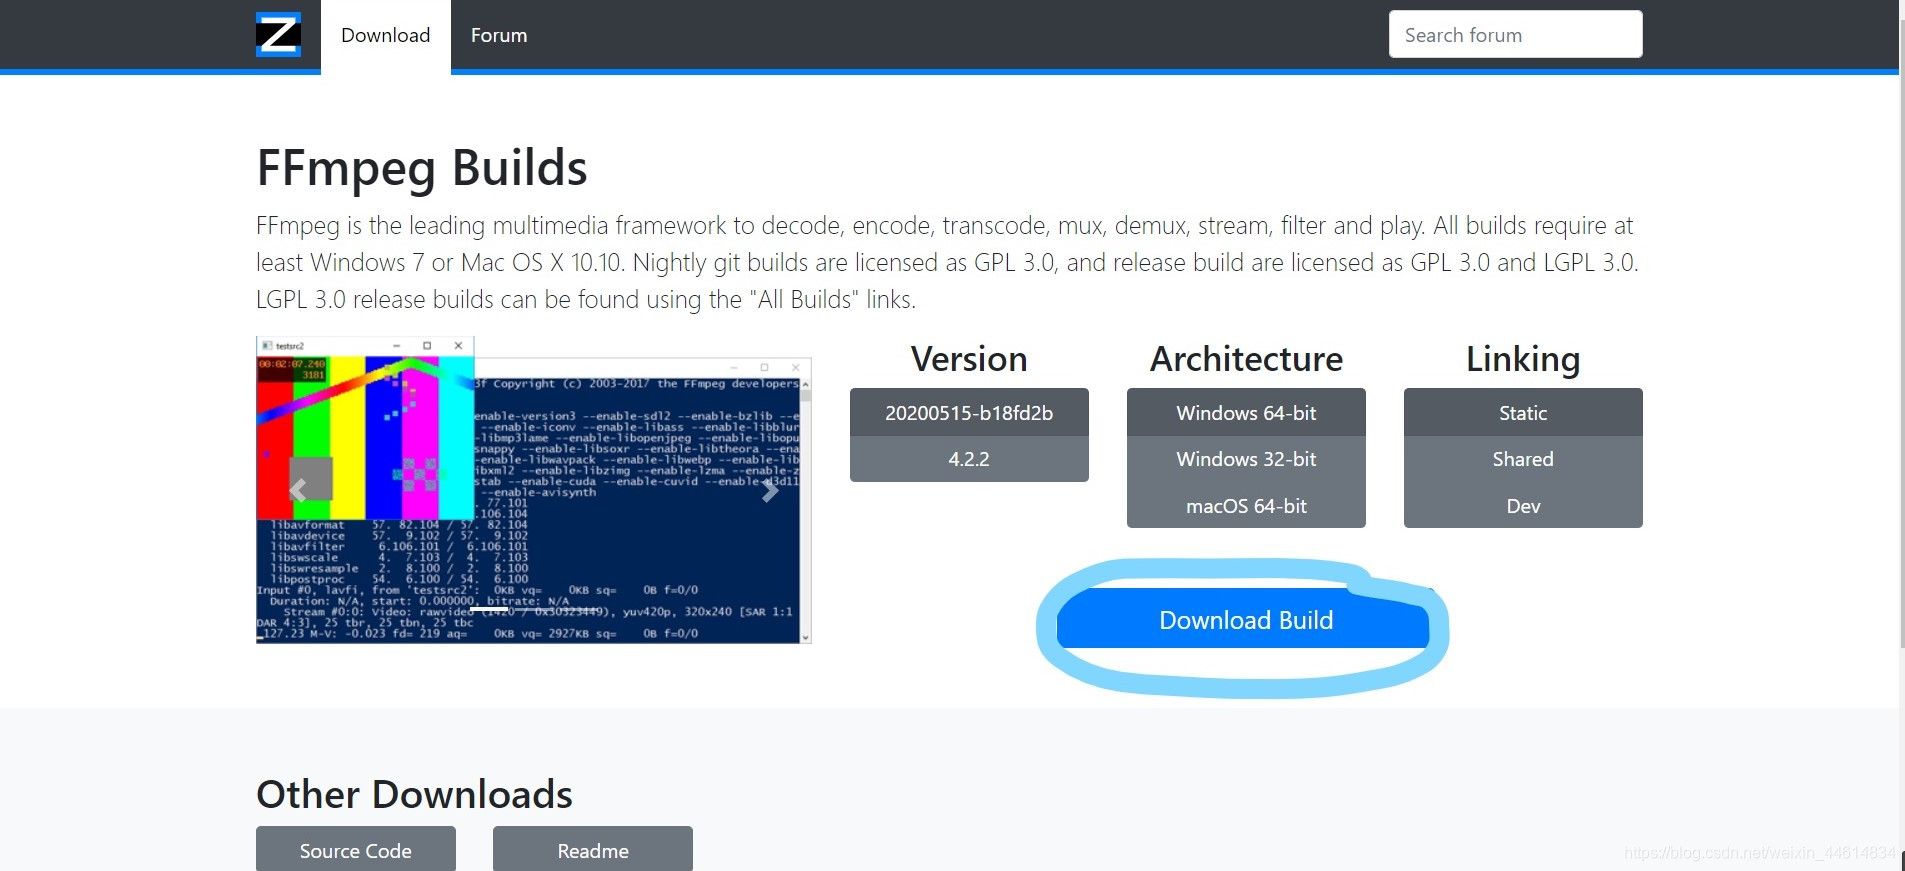This screenshot has width=1905, height=871.
Task: Click the Zeranoe Z logo
Action: coord(278,35)
